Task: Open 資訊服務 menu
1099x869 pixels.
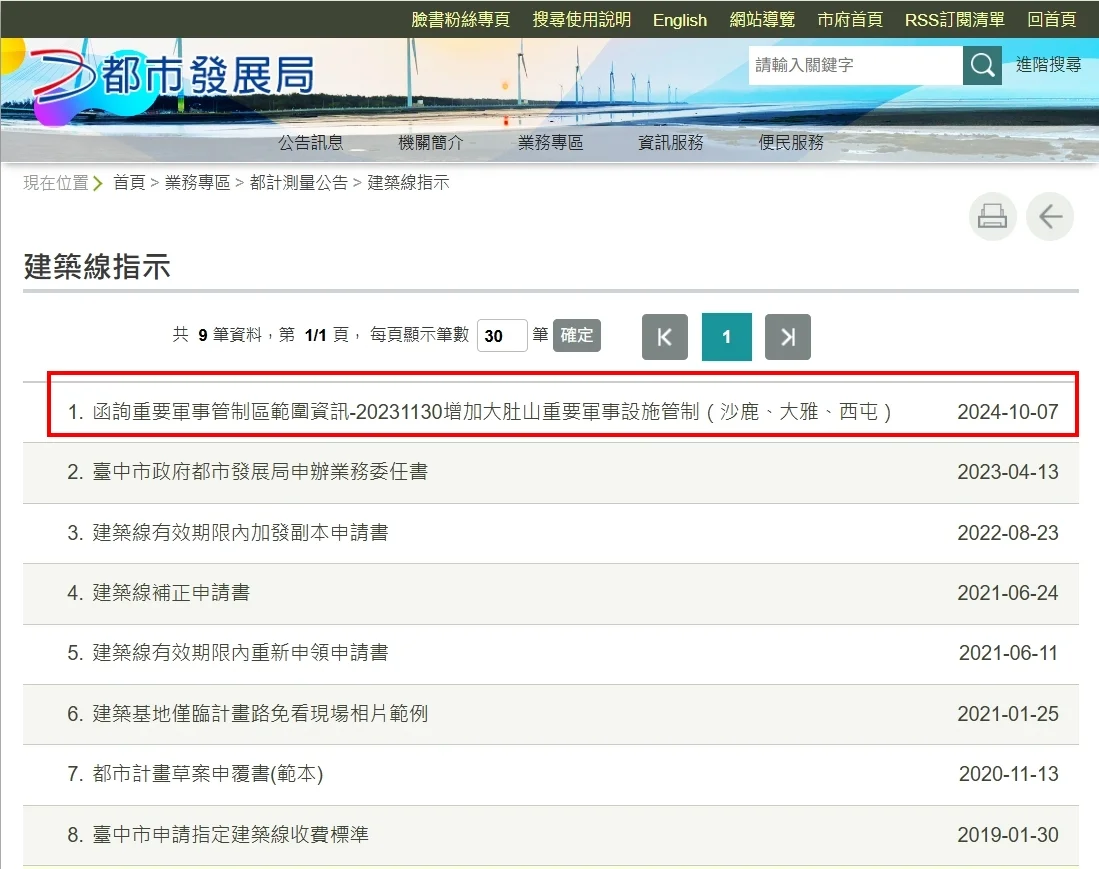Action: pyautogui.click(x=671, y=142)
